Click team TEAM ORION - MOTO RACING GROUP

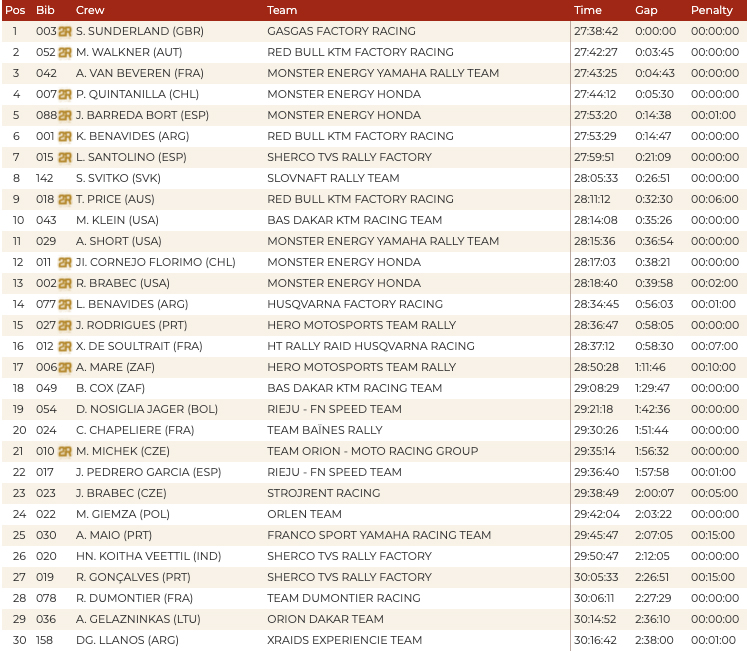[373, 451]
